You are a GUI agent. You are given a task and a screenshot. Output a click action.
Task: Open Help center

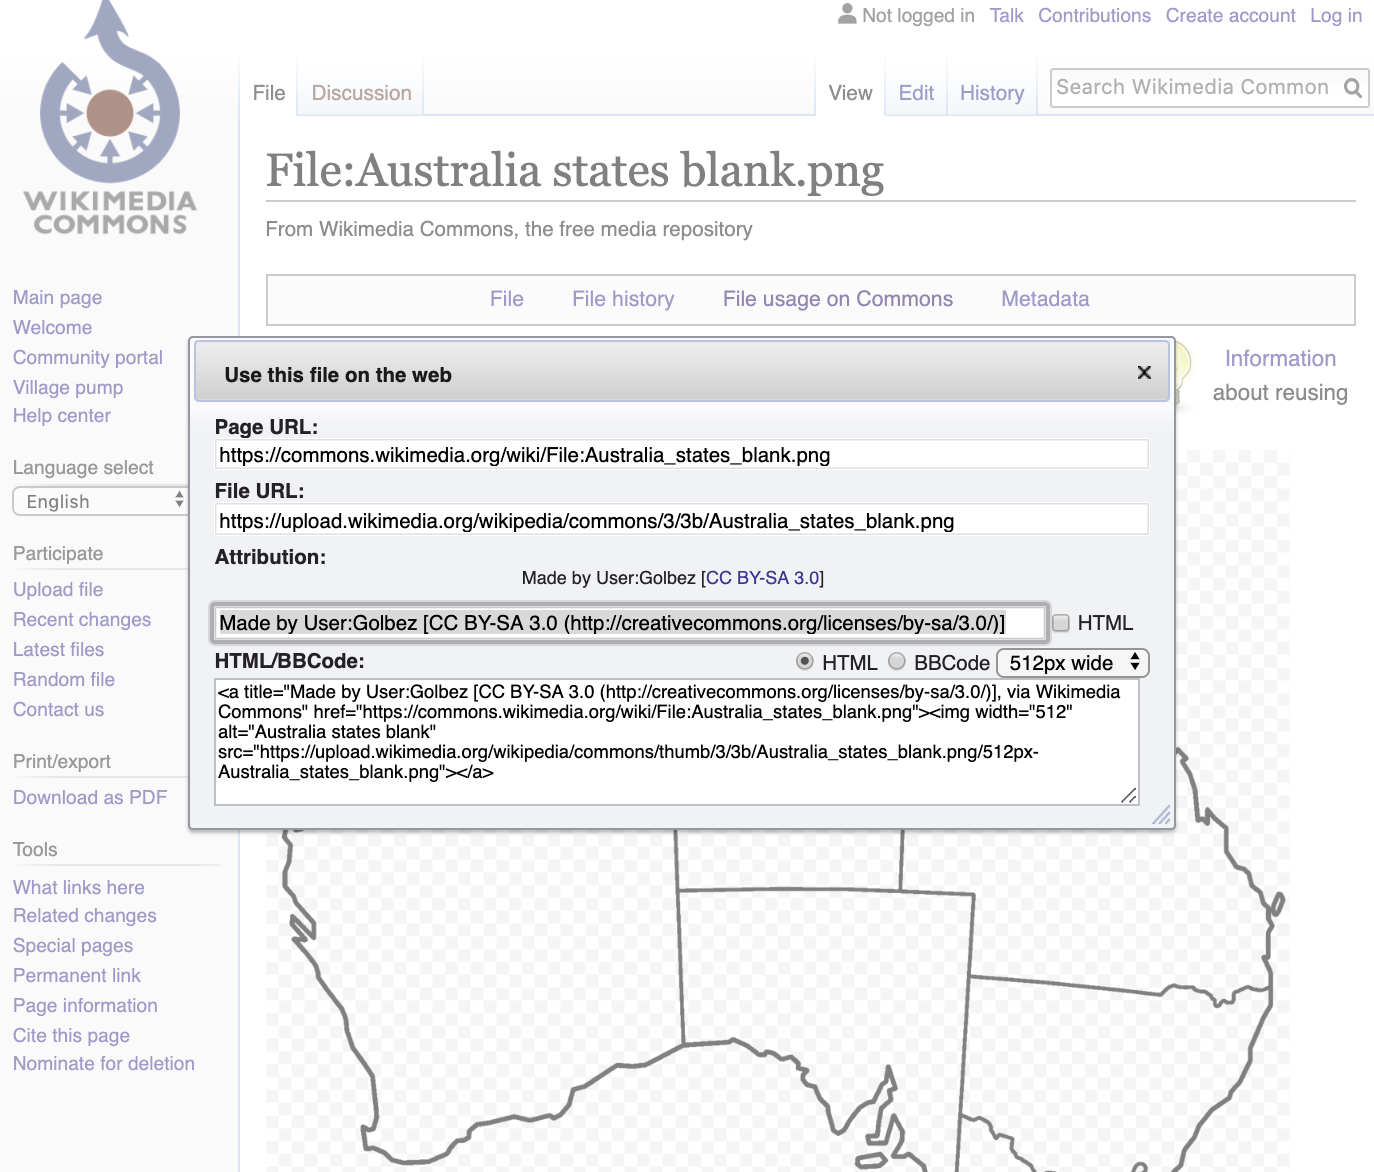62,415
